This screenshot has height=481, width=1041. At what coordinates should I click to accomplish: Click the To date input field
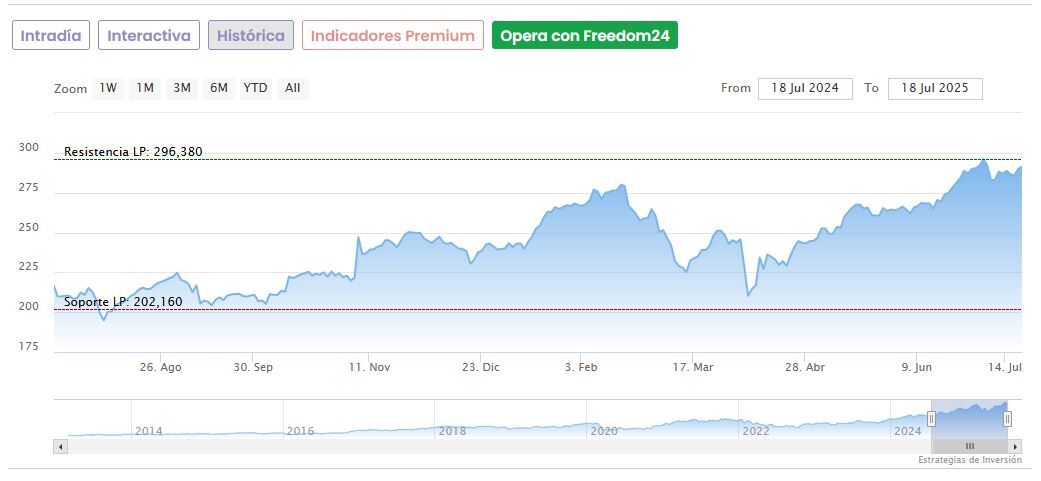pyautogui.click(x=935, y=88)
